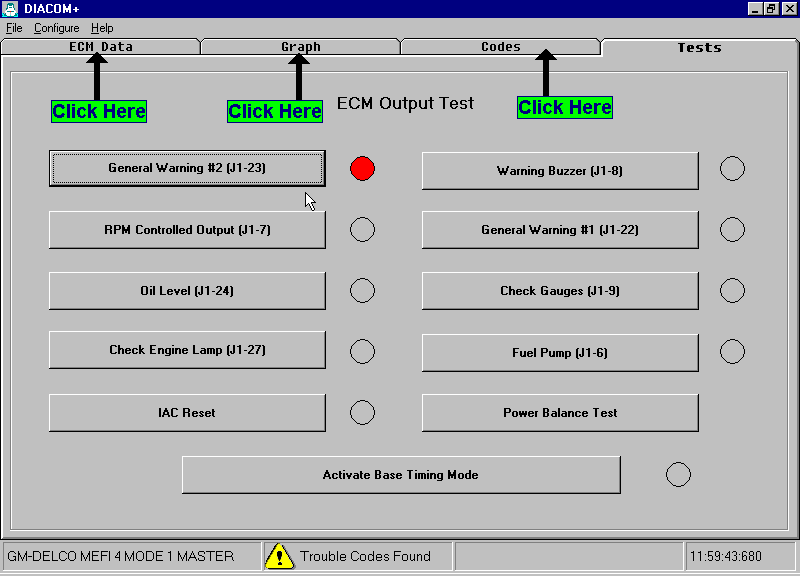Click the ECM Output Test heading
This screenshot has width=800, height=576.
pos(405,103)
